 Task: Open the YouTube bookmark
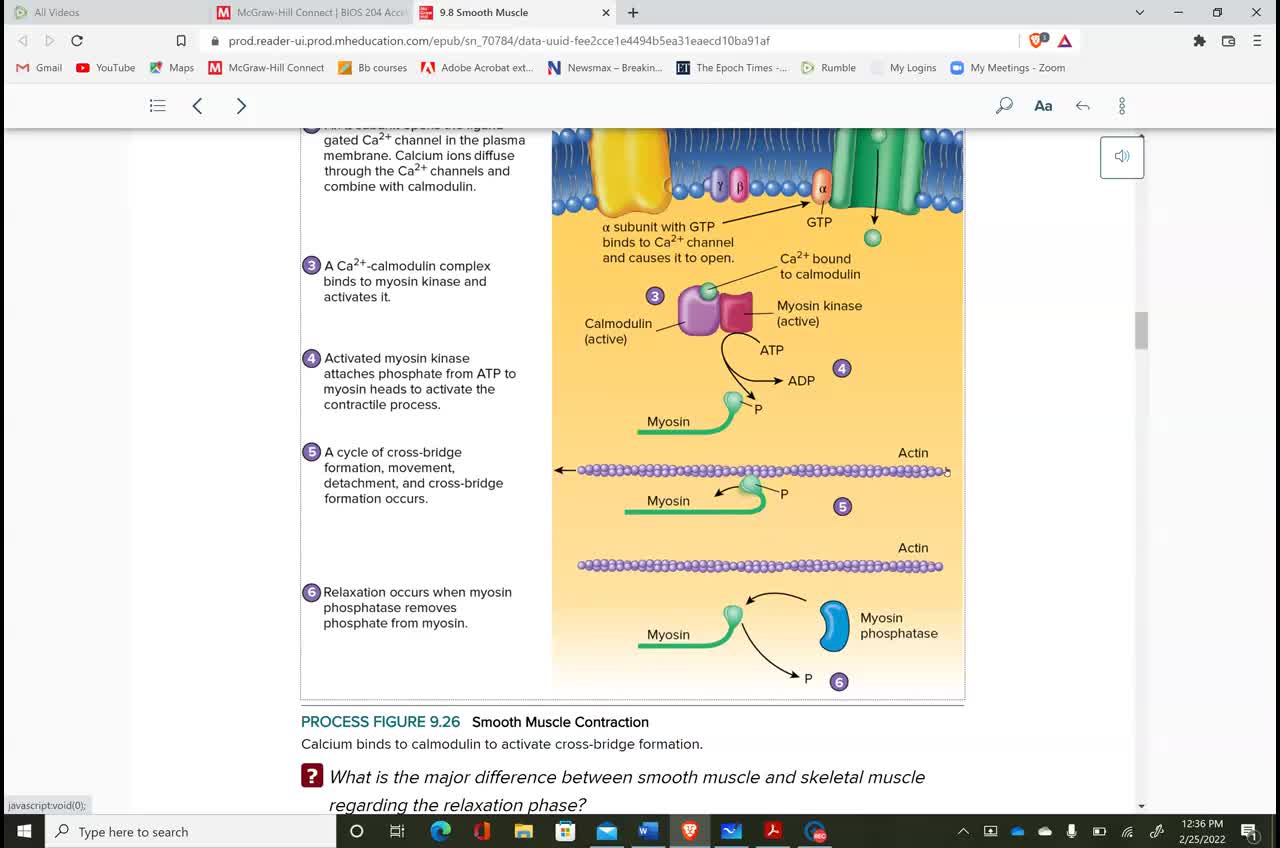tap(106, 68)
